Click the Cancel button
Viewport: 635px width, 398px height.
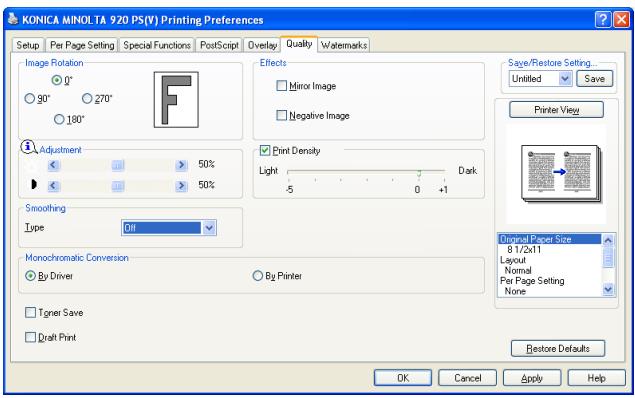tap(468, 378)
